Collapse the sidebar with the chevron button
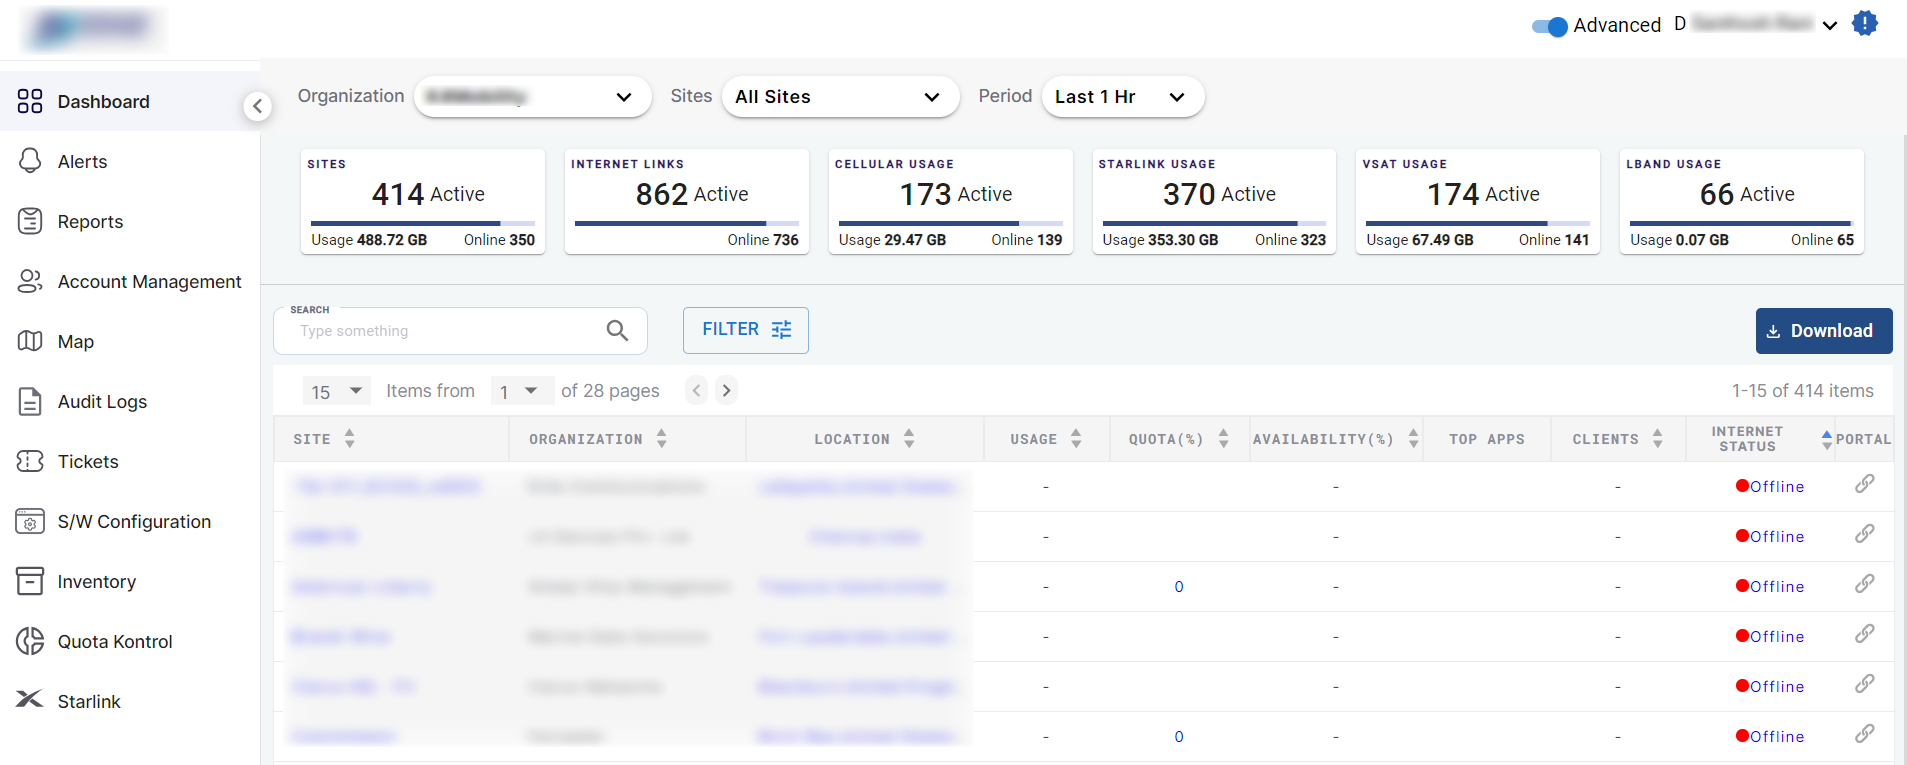This screenshot has width=1907, height=765. (257, 106)
